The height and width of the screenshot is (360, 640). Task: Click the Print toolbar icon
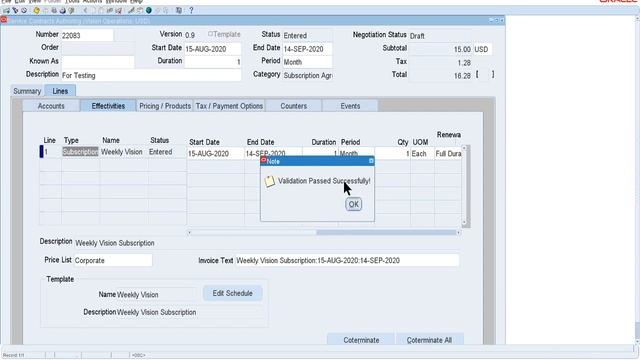click(x=62, y=10)
